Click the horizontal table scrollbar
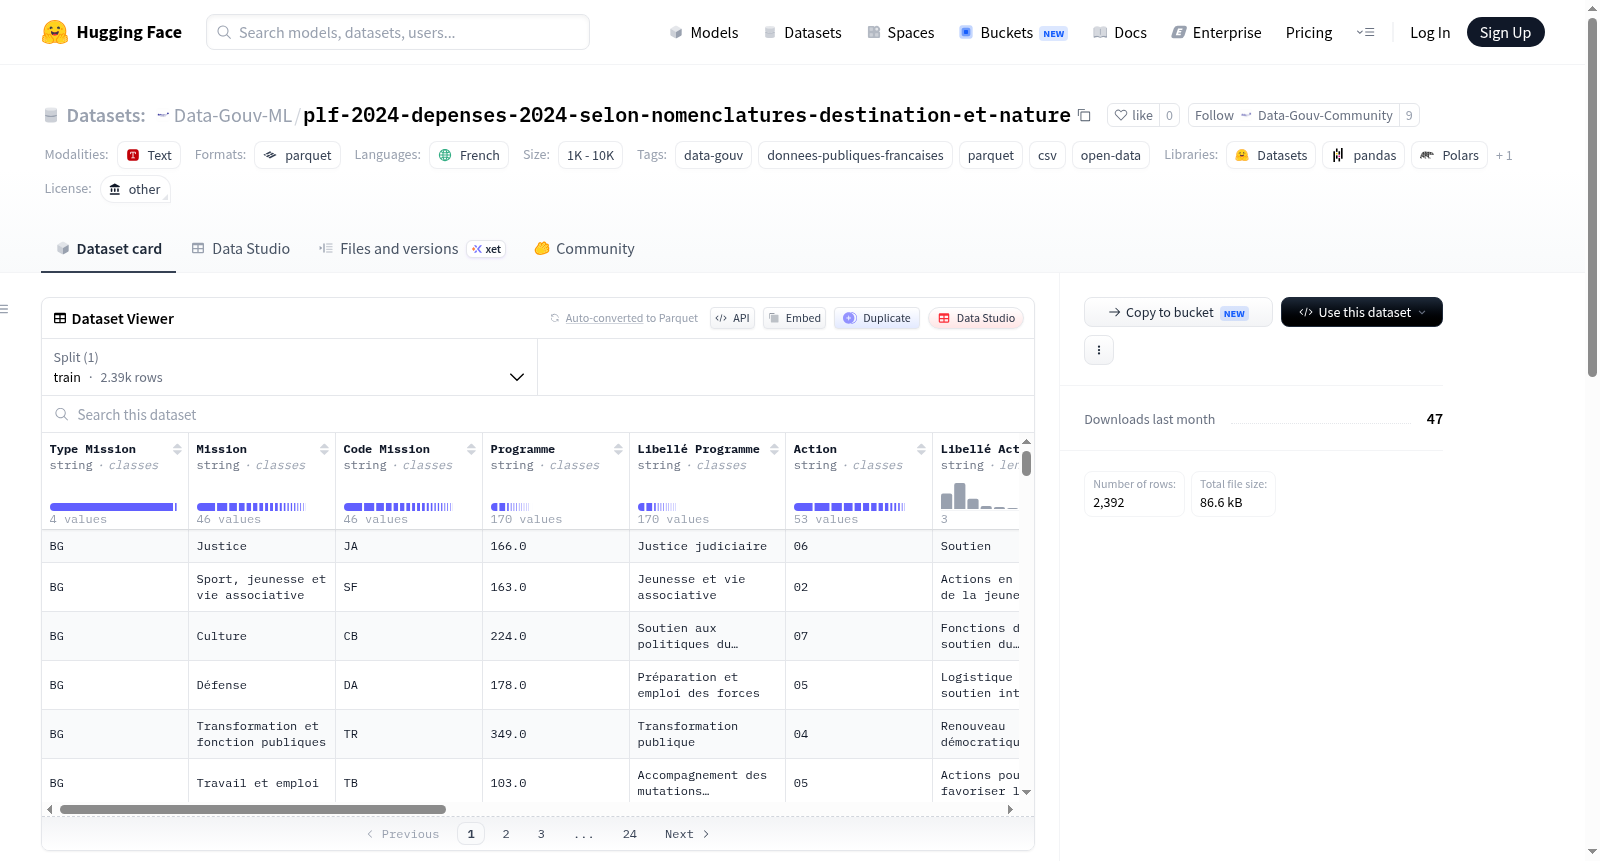 coord(253,810)
